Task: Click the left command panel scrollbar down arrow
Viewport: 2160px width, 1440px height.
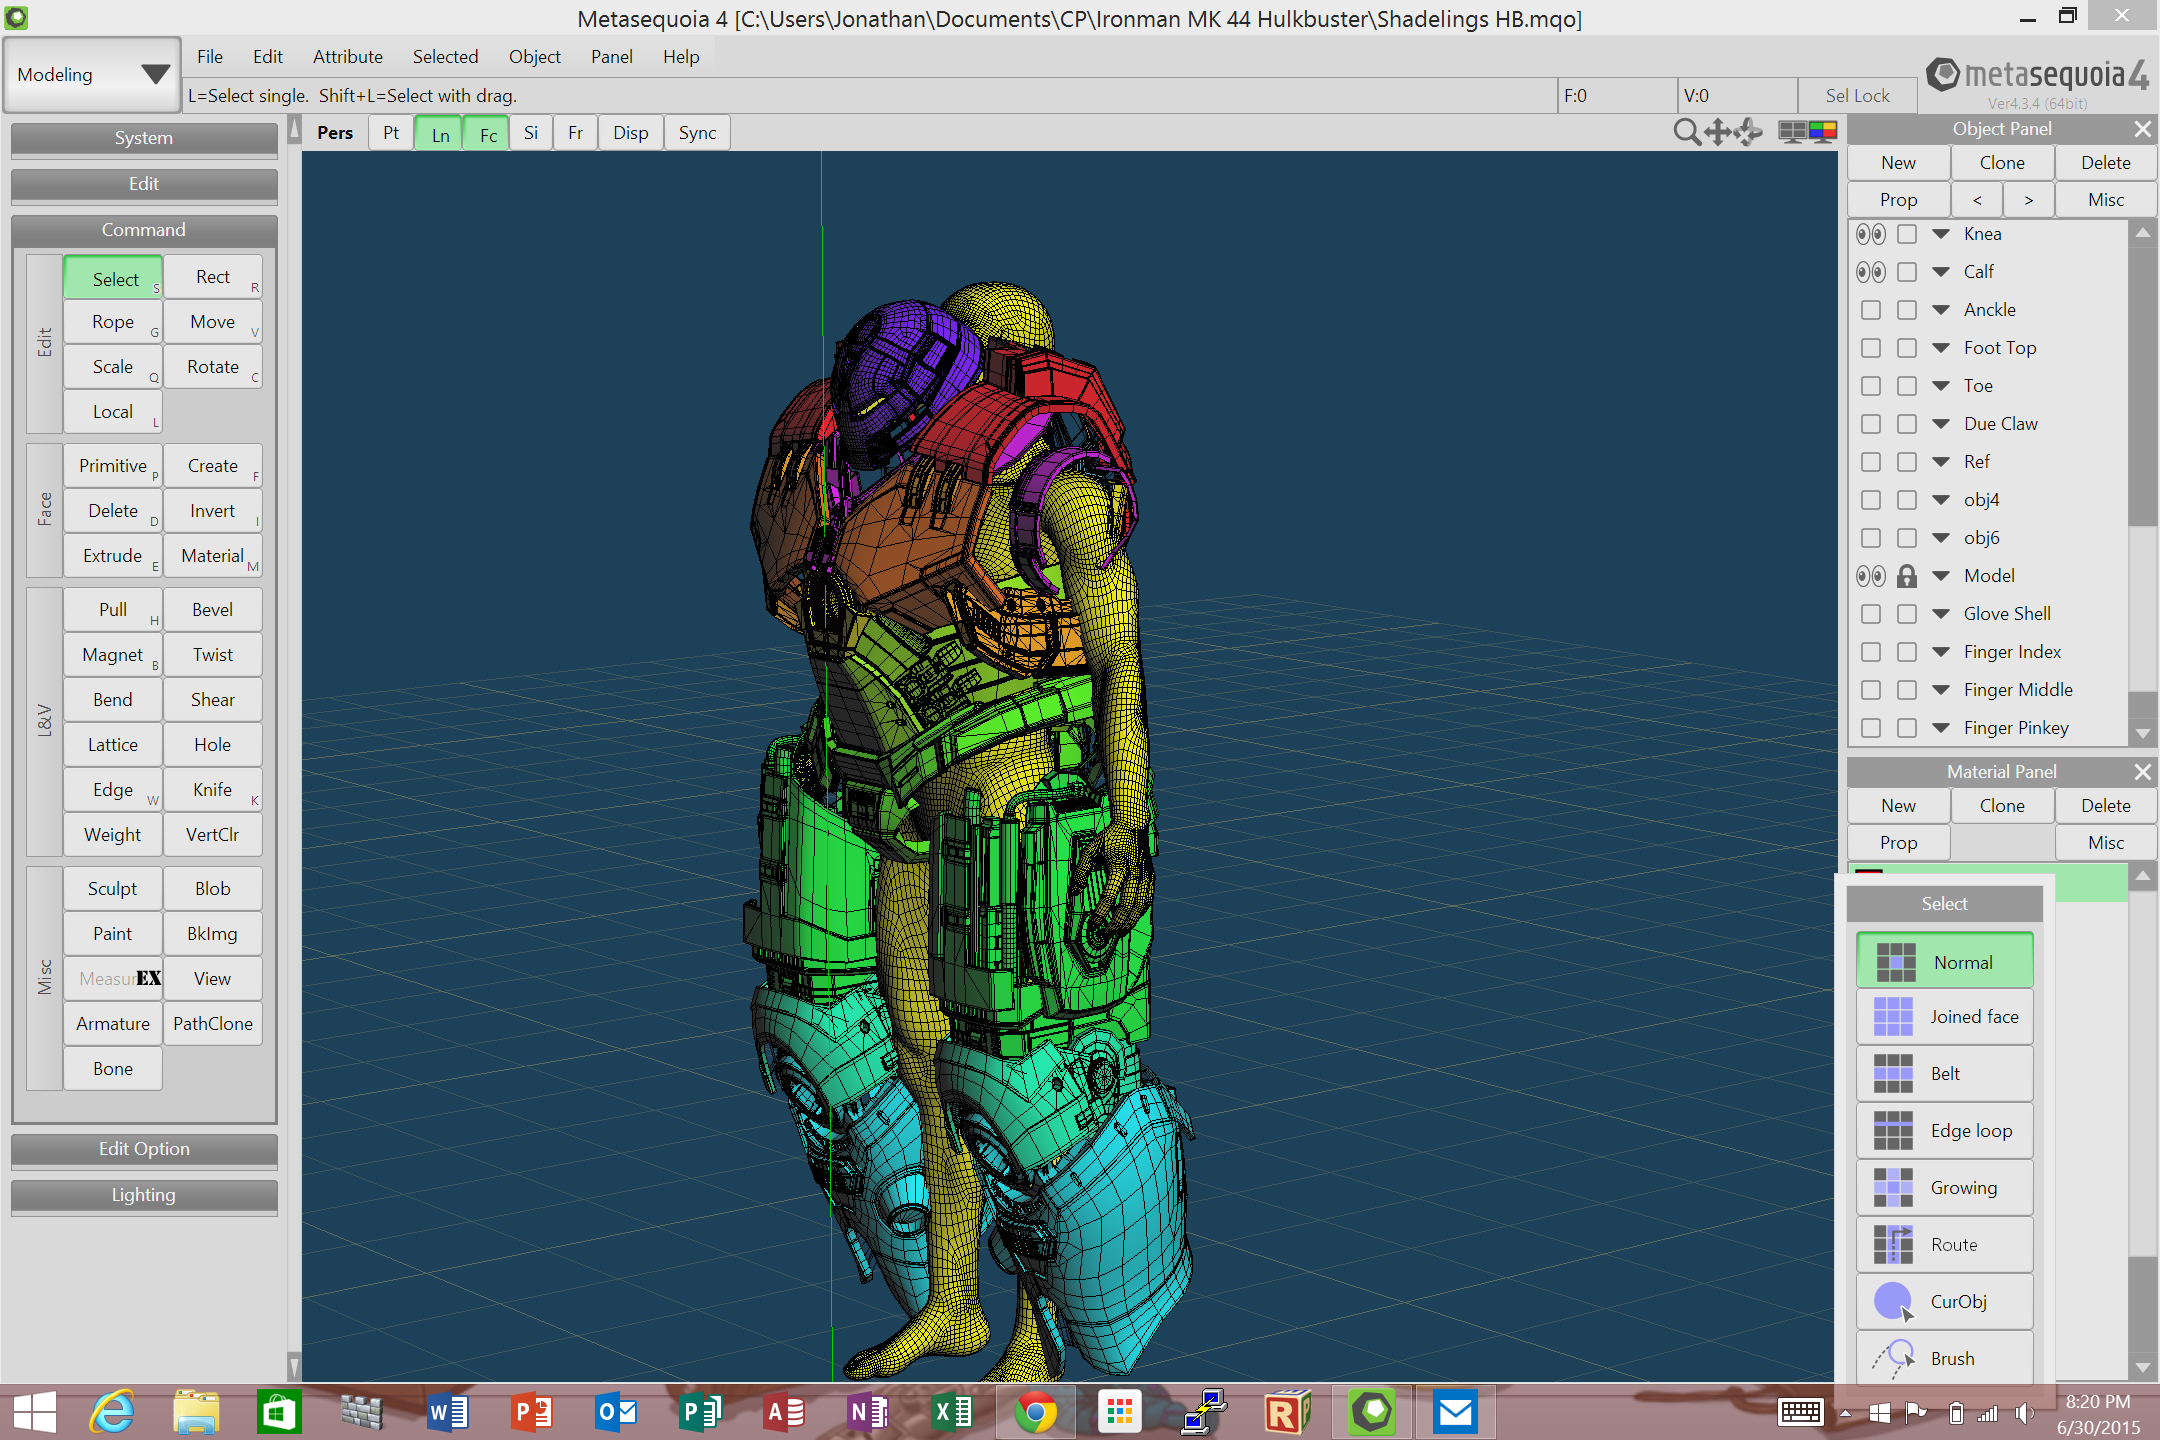Action: [x=294, y=1366]
